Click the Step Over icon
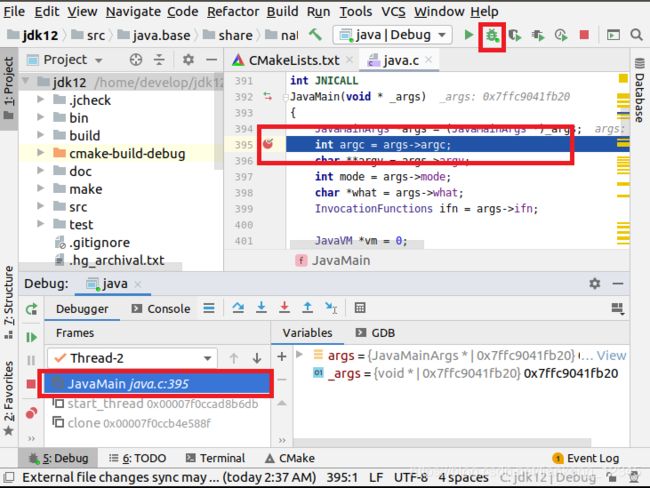650x488 pixels. pos(238,308)
